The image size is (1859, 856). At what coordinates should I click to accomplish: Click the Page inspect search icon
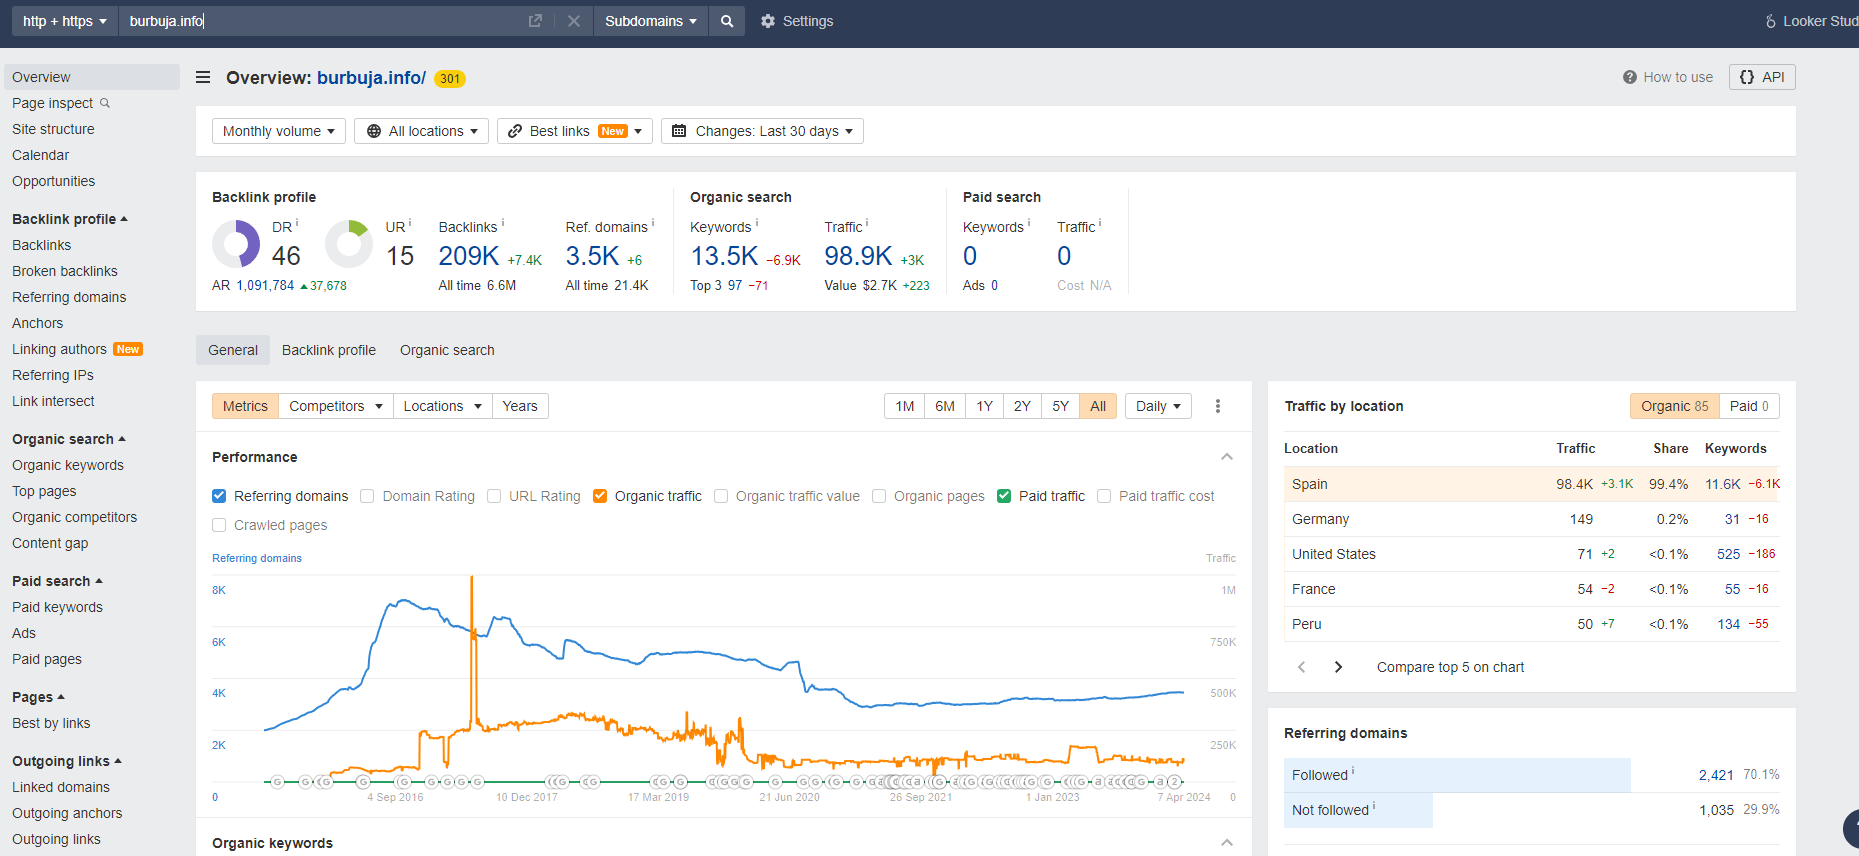click(105, 103)
